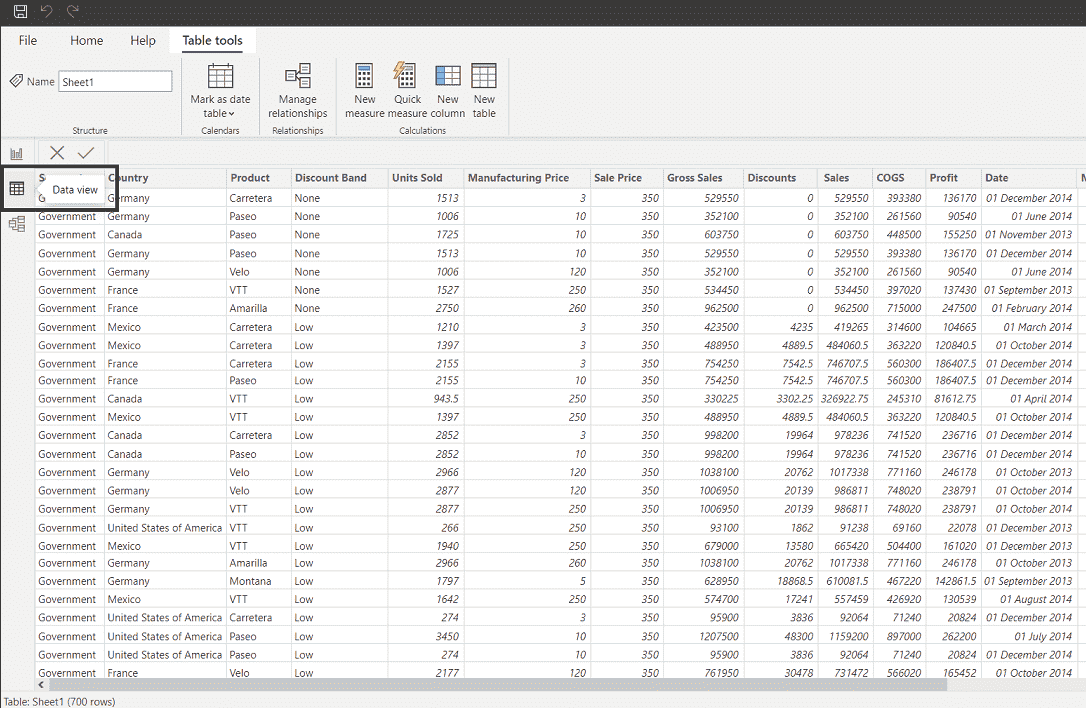Click the table Name input field
Screen dimensions: 1086x708
tap(115, 82)
